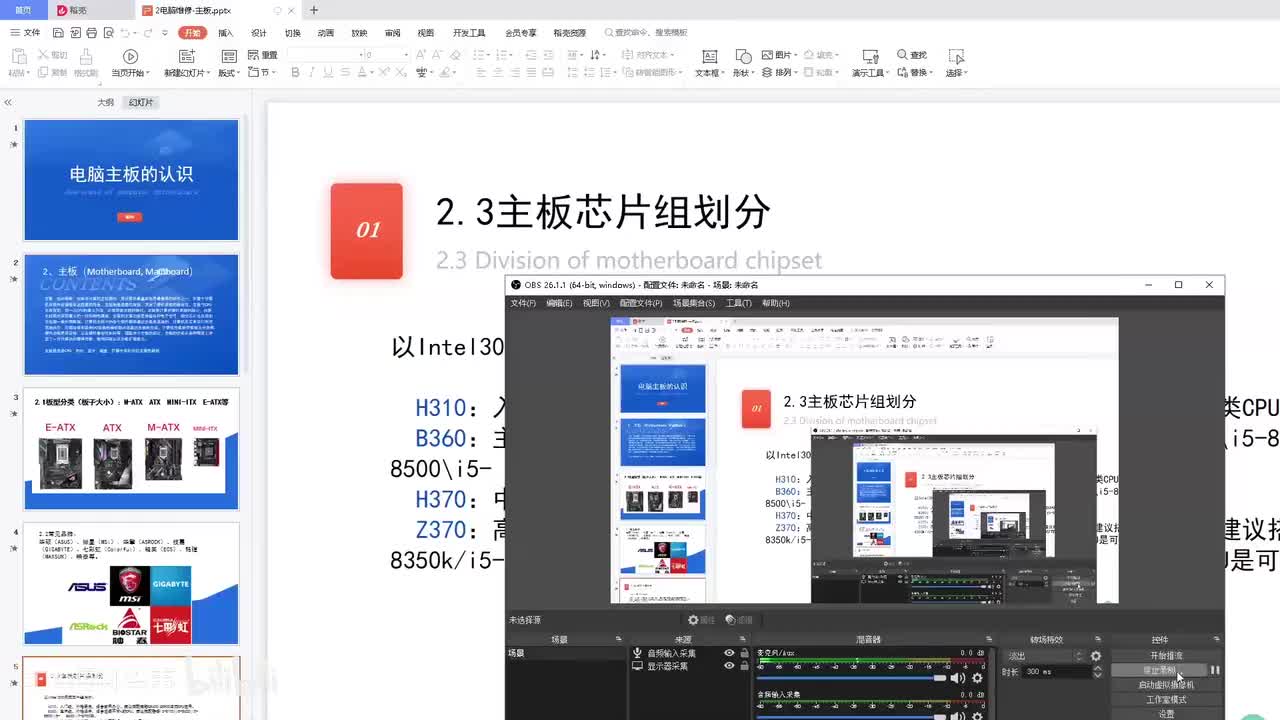This screenshot has width=1280, height=720.
Task: Select slide 4 thumbnail with brand logos
Action: 131,583
